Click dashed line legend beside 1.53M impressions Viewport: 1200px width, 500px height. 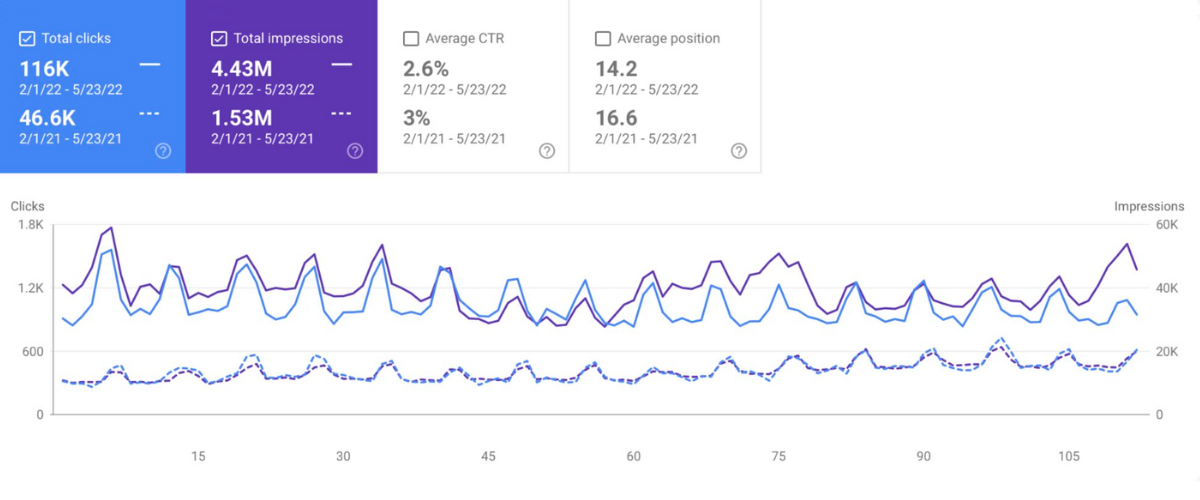341,114
